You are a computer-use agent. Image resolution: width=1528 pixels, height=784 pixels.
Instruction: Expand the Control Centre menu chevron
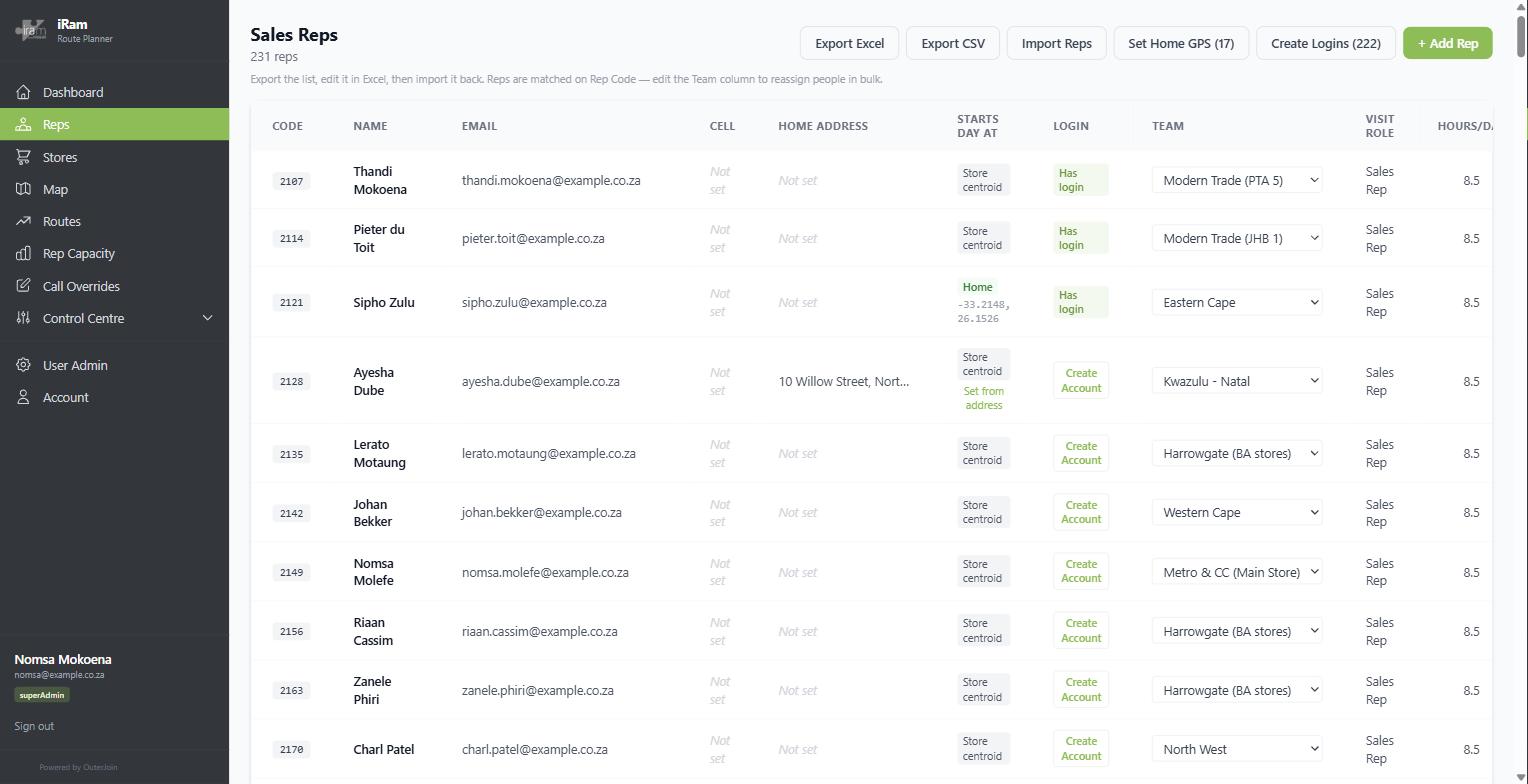[x=208, y=318]
